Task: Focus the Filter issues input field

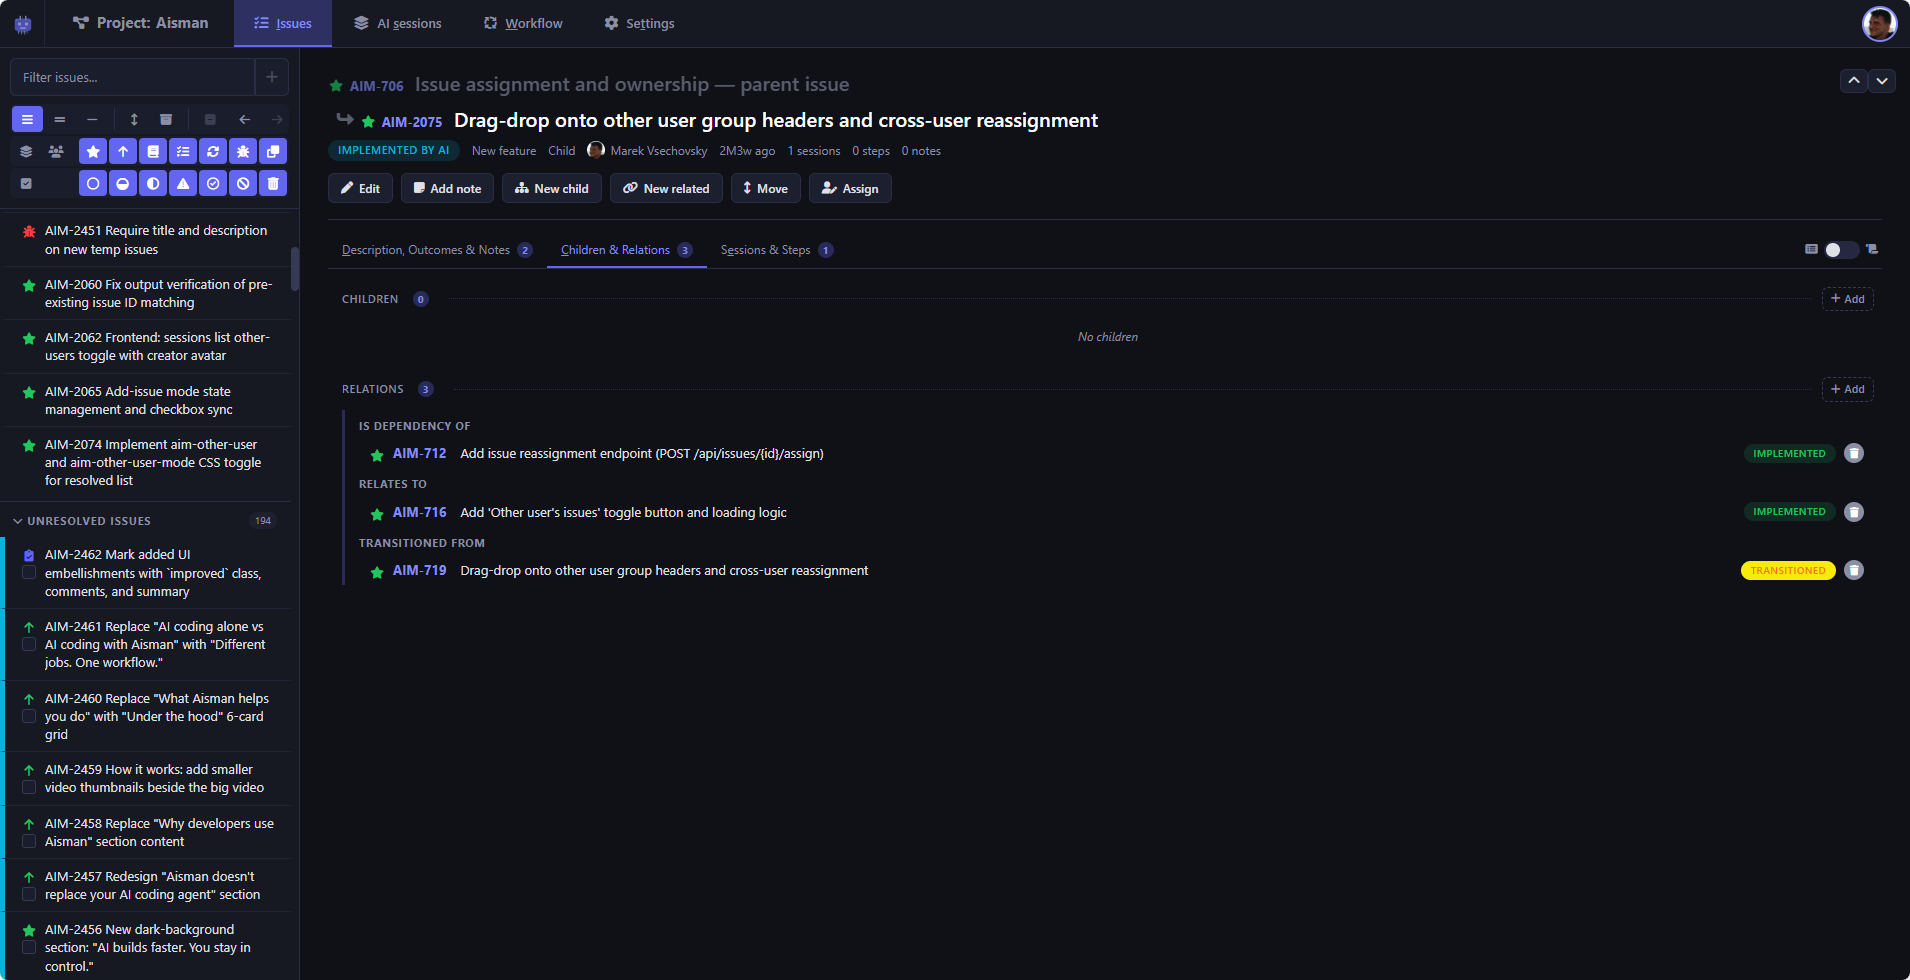Action: coord(133,77)
